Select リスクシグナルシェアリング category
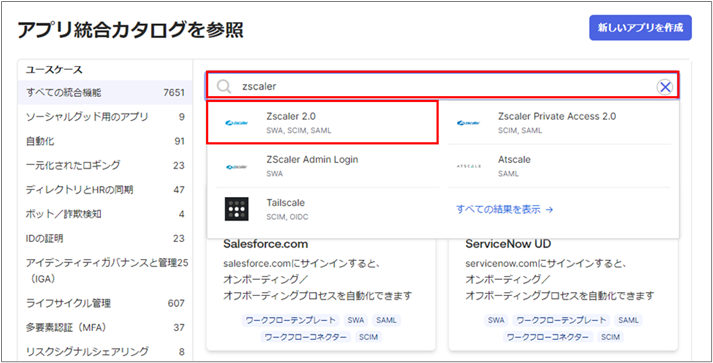The image size is (713, 363). tap(105, 352)
